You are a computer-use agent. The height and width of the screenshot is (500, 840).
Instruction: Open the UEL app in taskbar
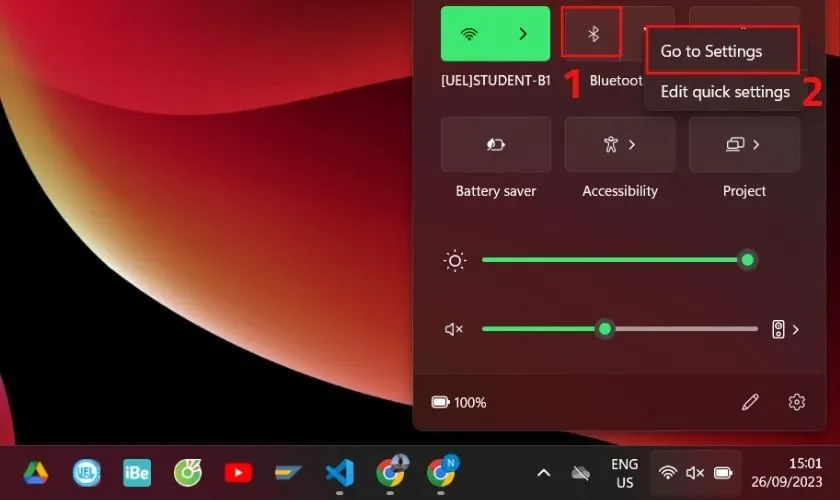87,473
